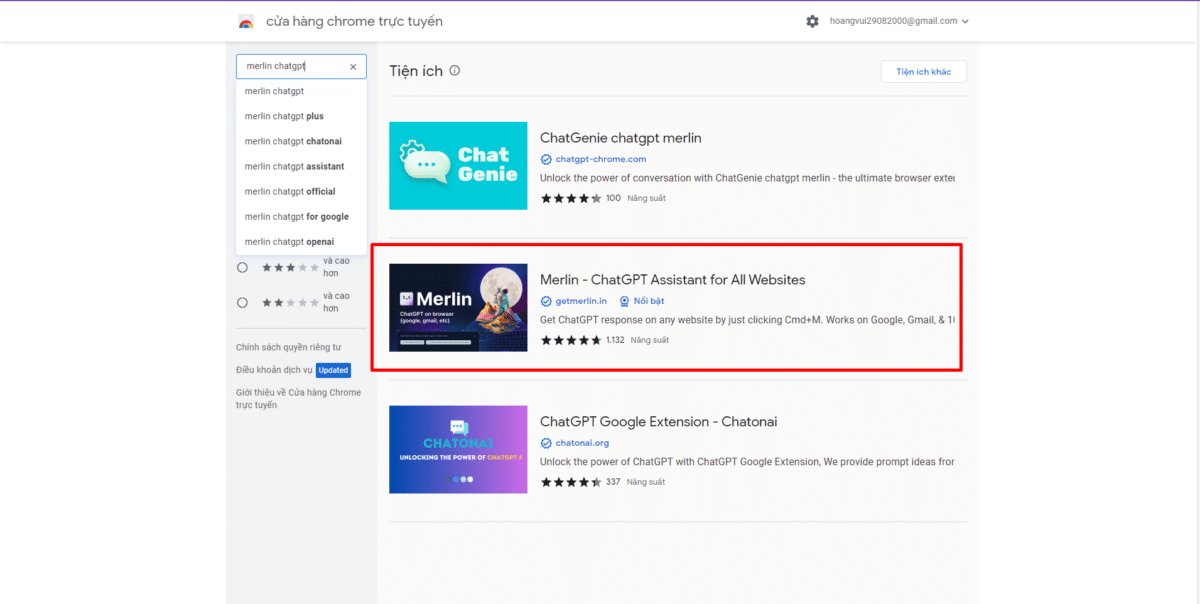Expand the account dropdown by email address
Viewport: 1200px width, 604px height.
pos(898,21)
